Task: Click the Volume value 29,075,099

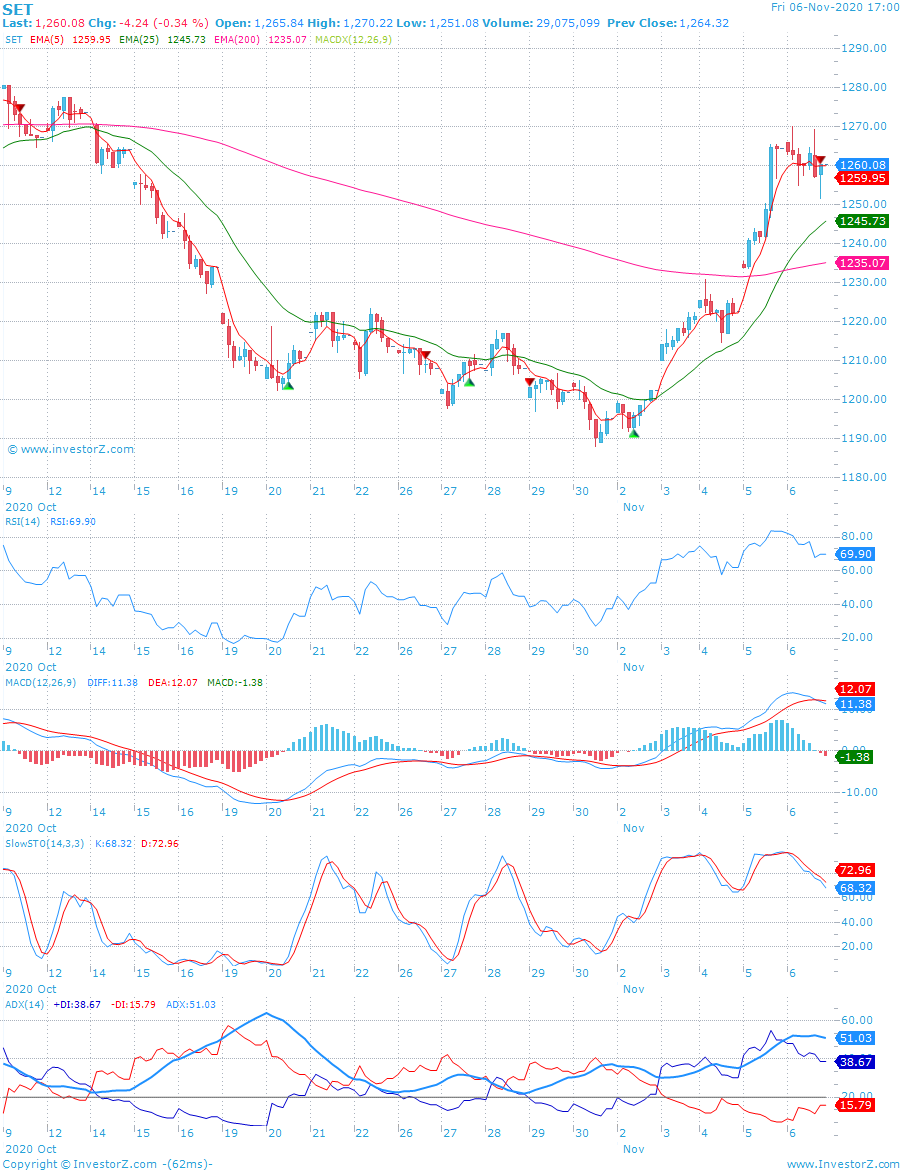Action: (568, 23)
